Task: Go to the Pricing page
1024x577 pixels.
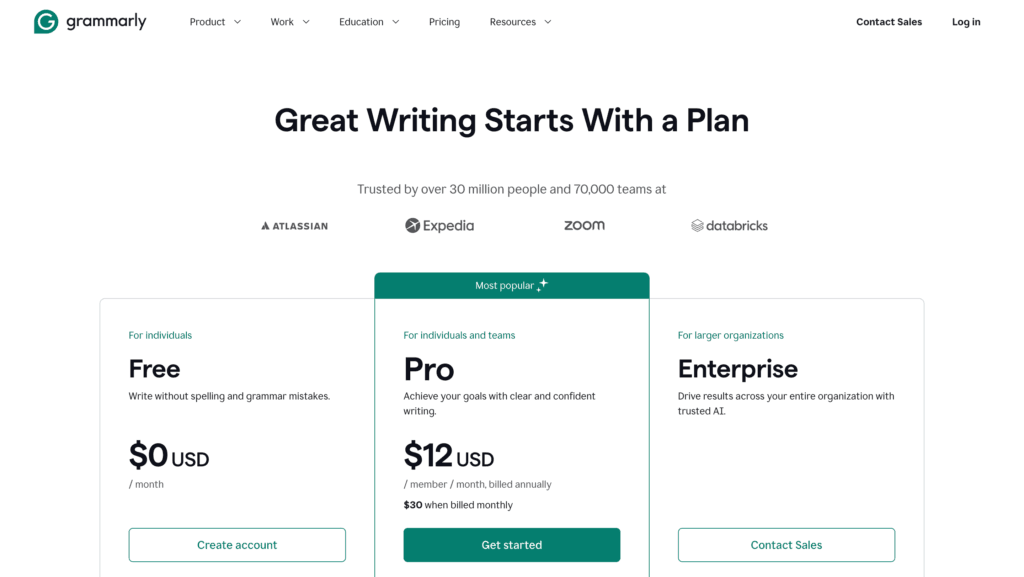Action: click(x=444, y=22)
